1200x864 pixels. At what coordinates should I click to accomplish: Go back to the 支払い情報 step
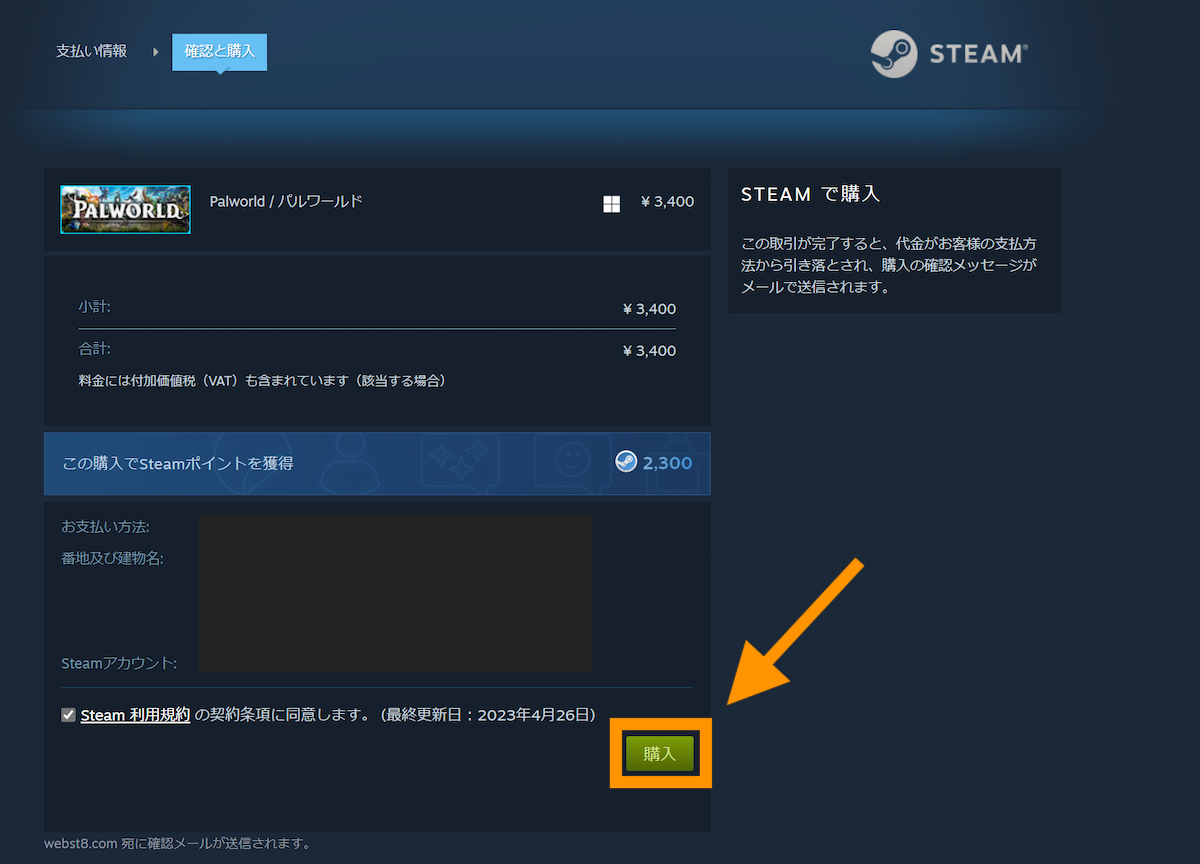(91, 50)
